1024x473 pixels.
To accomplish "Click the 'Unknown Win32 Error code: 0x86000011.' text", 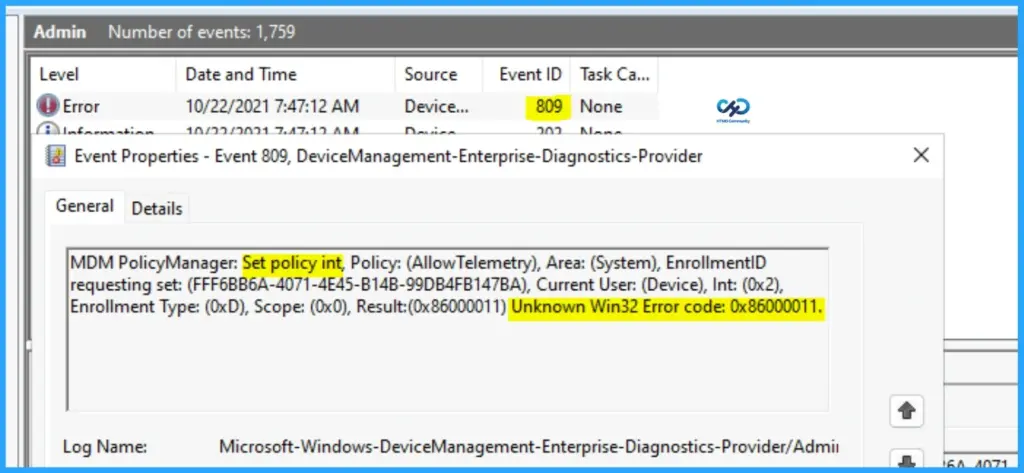I will 667,308.
